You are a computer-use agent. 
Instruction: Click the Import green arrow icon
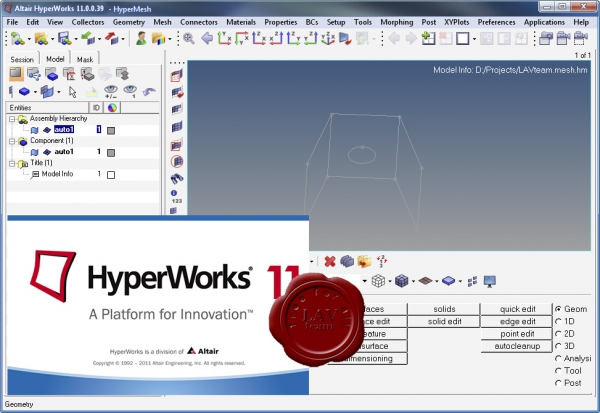tap(88, 39)
